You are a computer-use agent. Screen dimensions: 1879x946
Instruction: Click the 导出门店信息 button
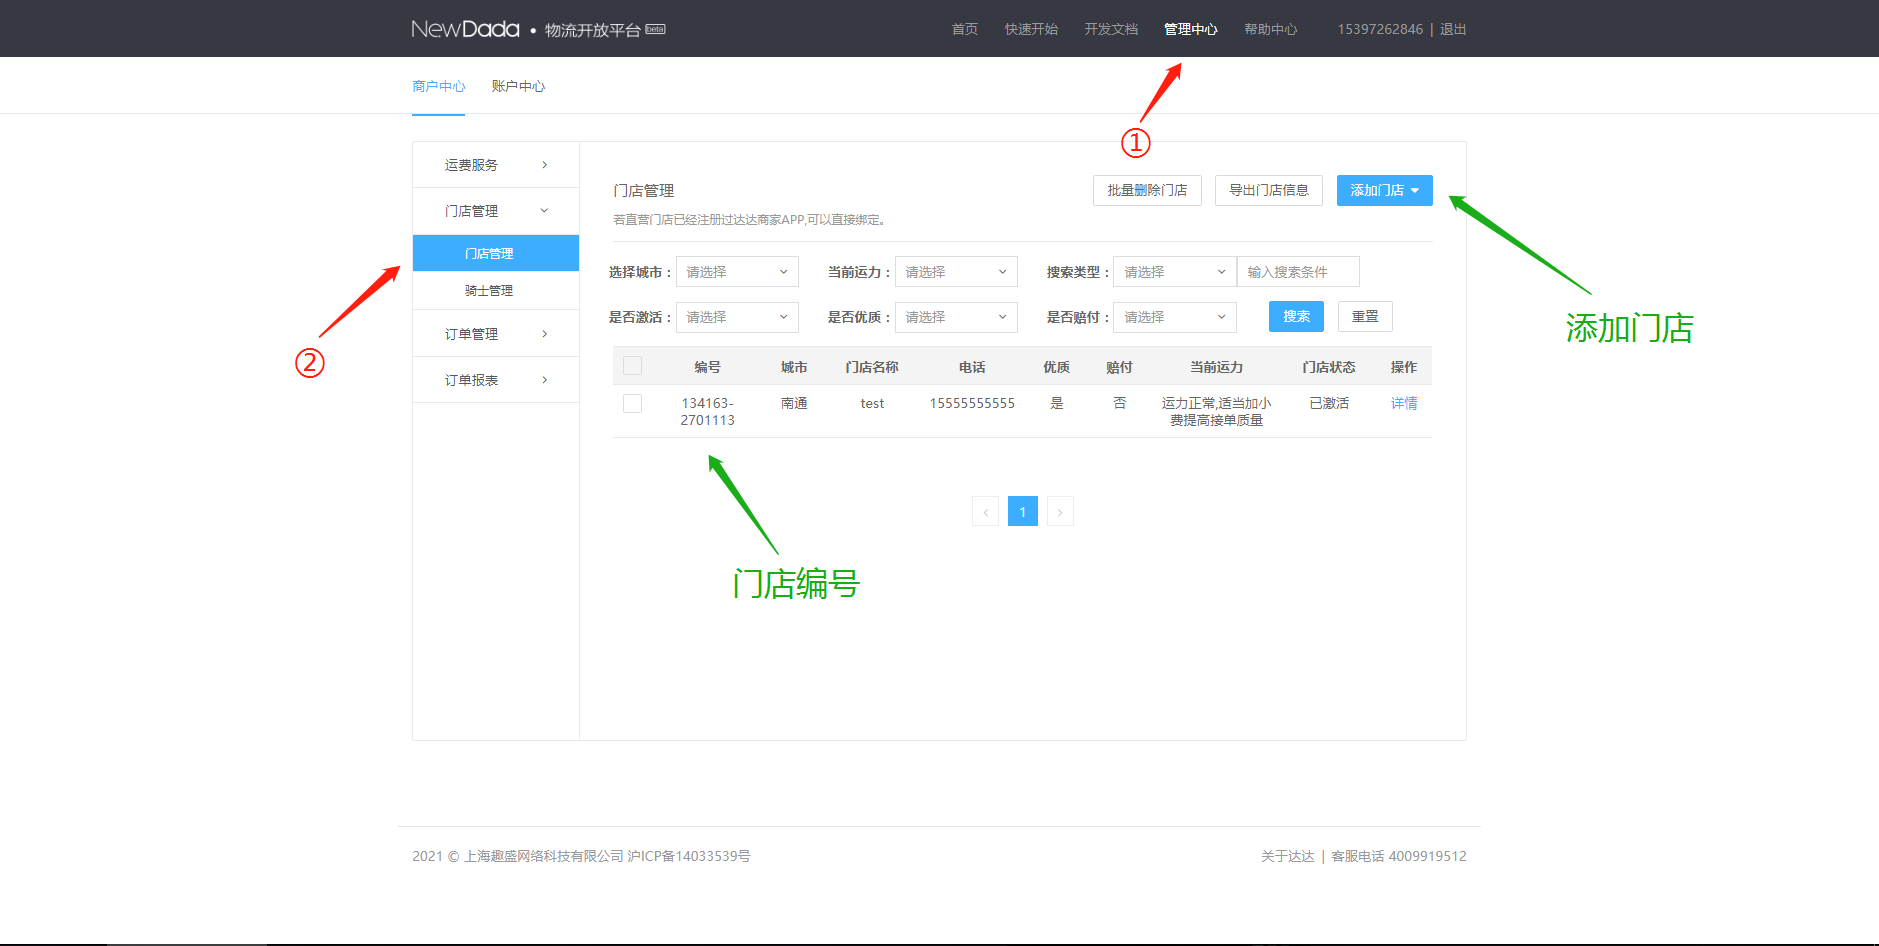click(x=1268, y=190)
